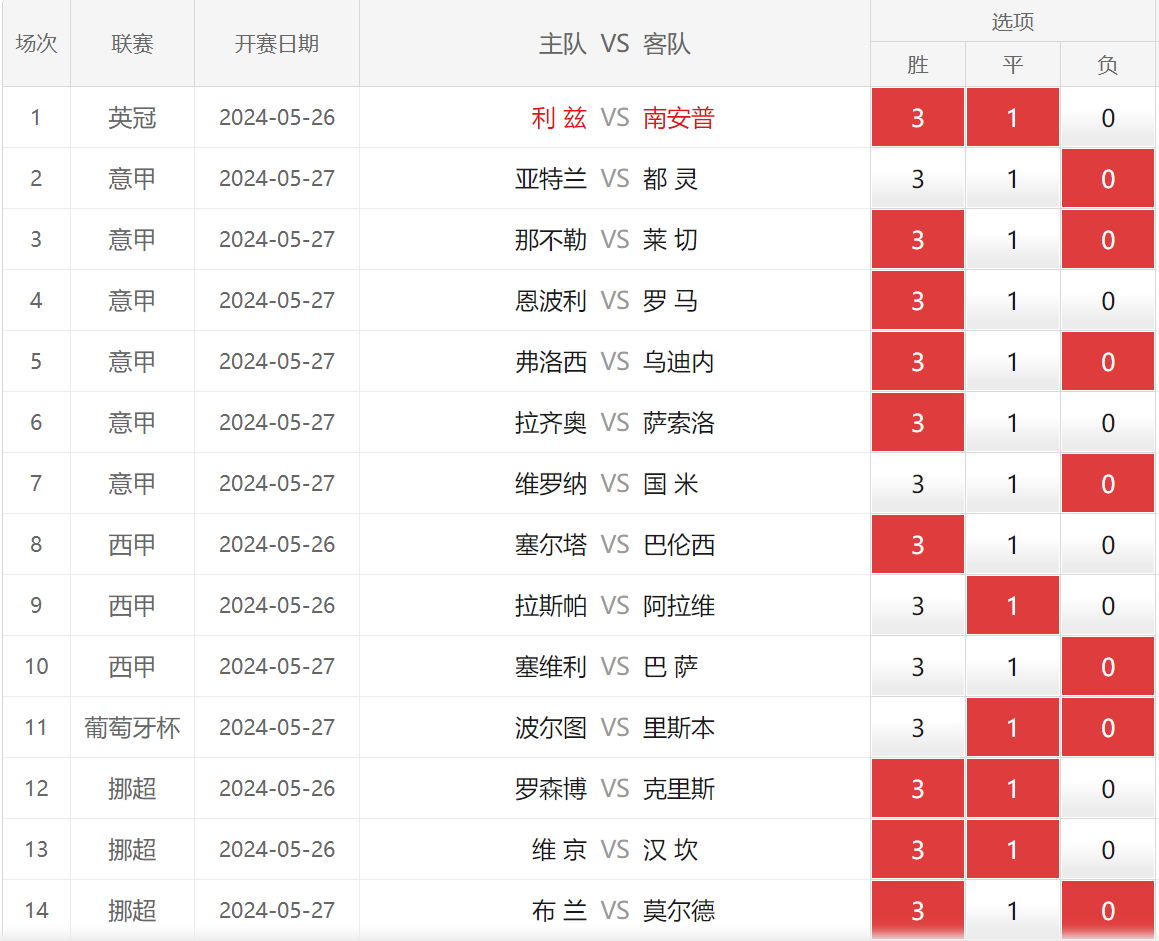Toggle win (3) for 维京 vs 汉坎
Viewport: 1159px width, 941px height.
click(917, 849)
